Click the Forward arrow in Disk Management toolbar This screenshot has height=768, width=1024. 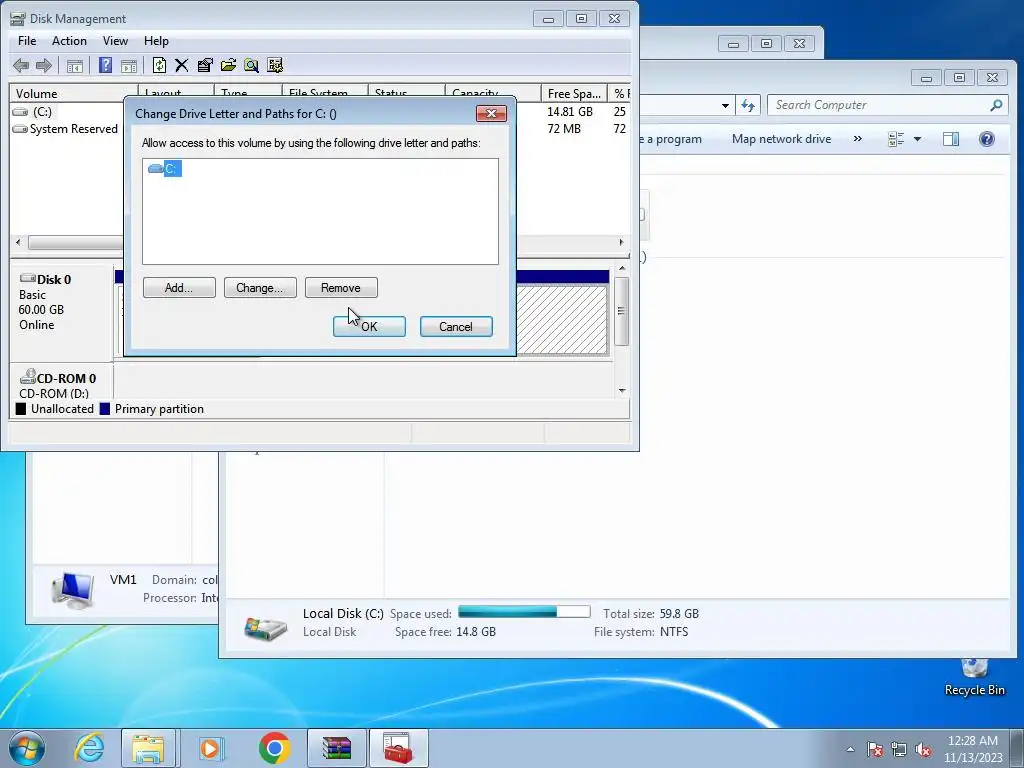(x=44, y=65)
